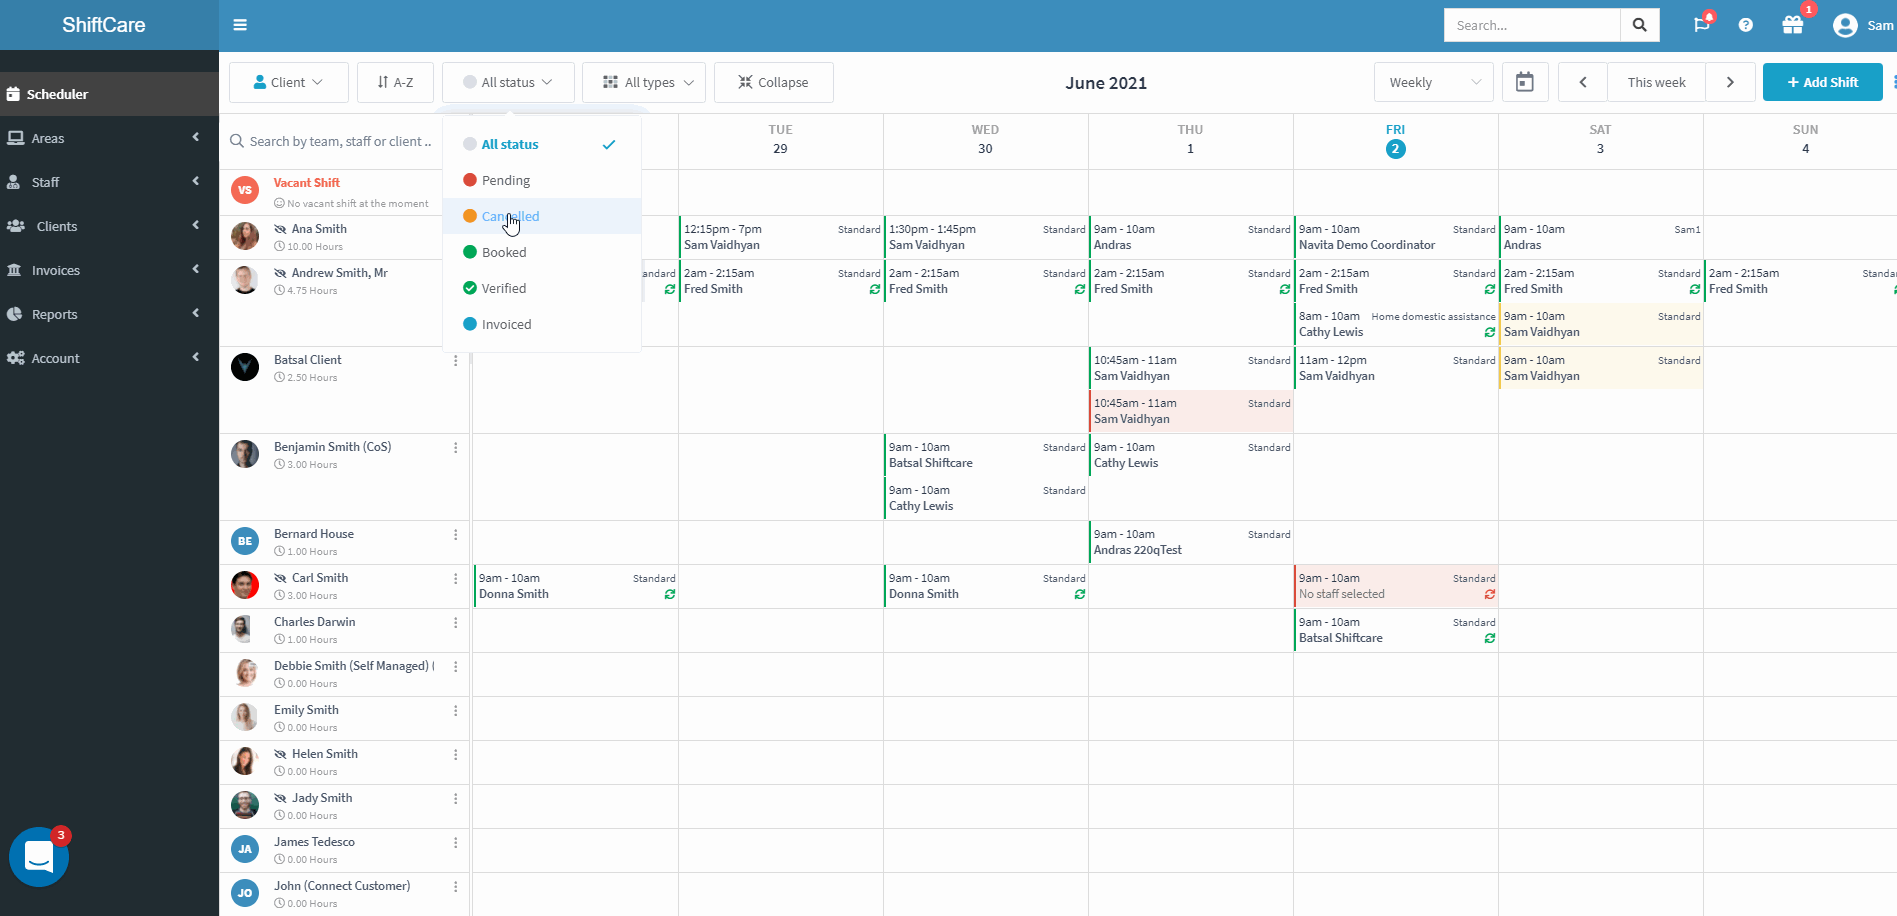Open options menu for Bernard House
1897x916 pixels.
point(456,535)
